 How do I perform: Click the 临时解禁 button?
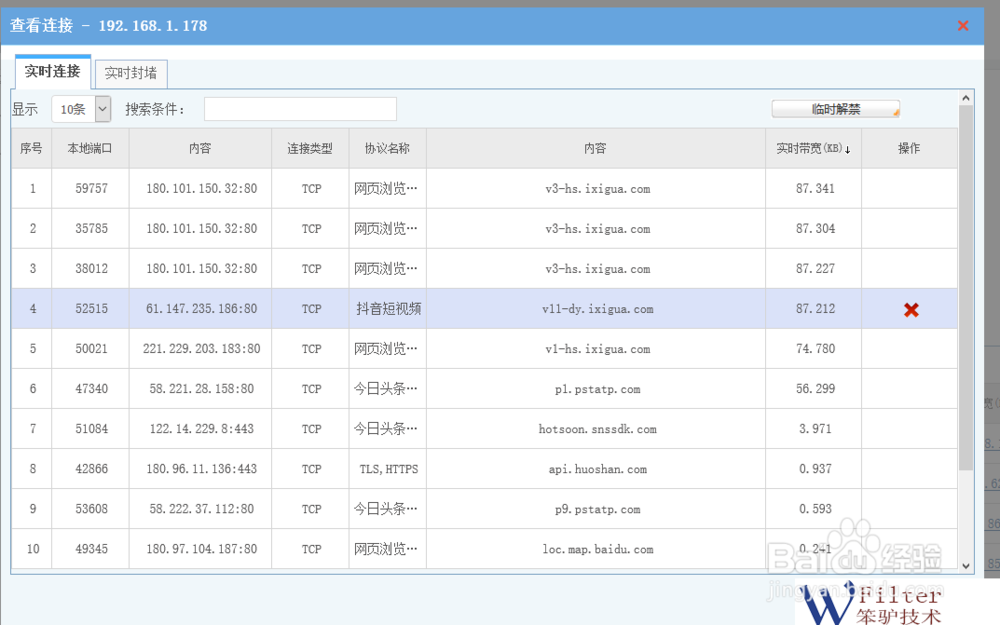tap(835, 109)
